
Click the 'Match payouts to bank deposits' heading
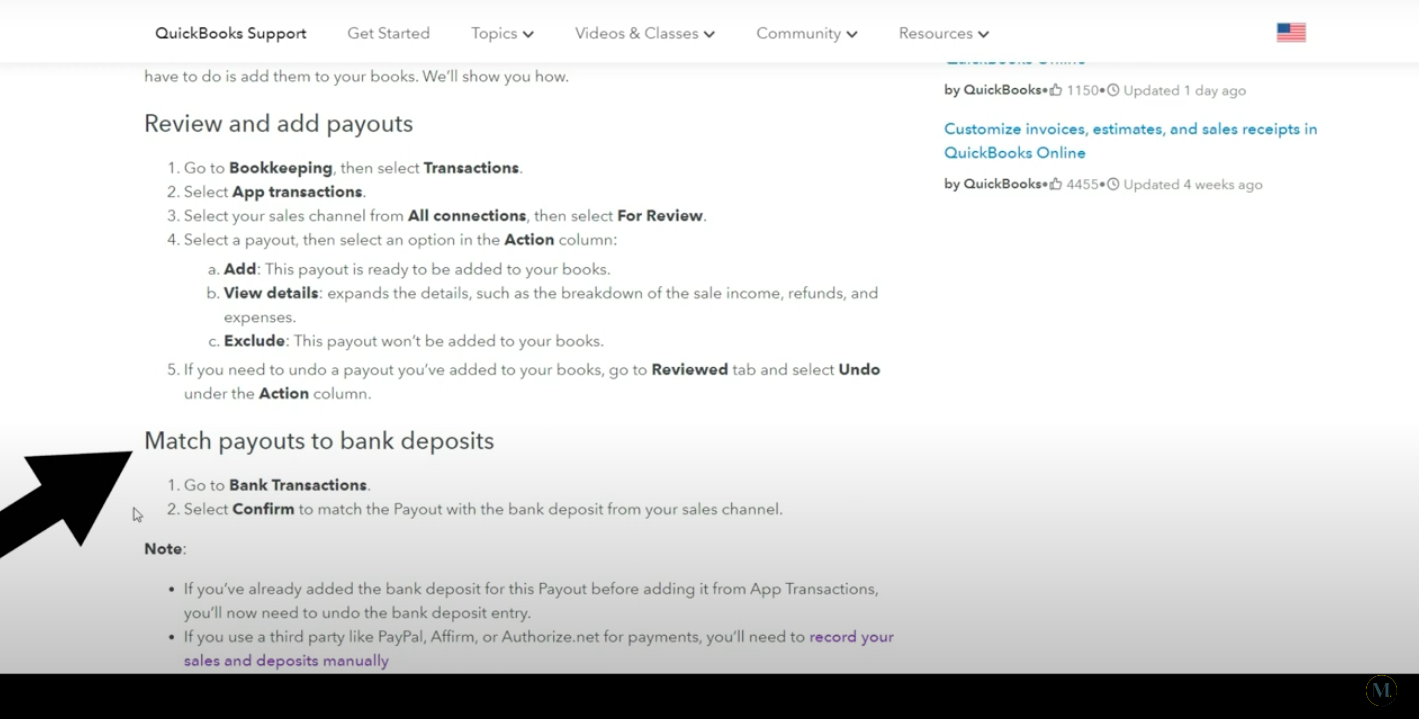pos(319,441)
